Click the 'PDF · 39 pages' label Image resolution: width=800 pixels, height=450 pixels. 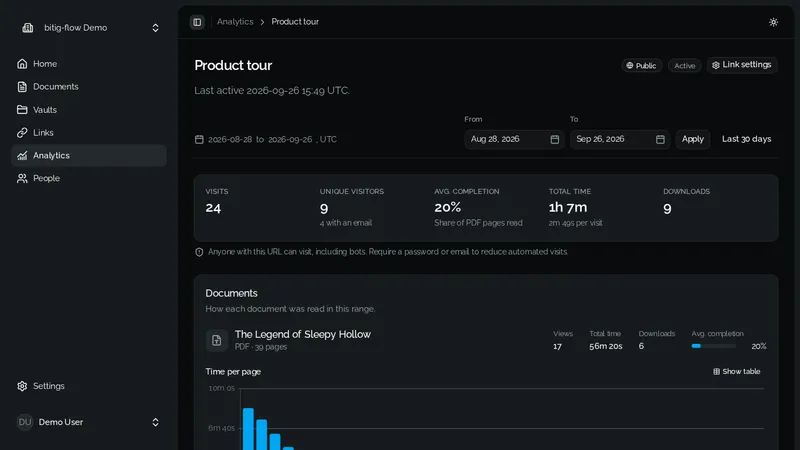pyautogui.click(x=261, y=347)
